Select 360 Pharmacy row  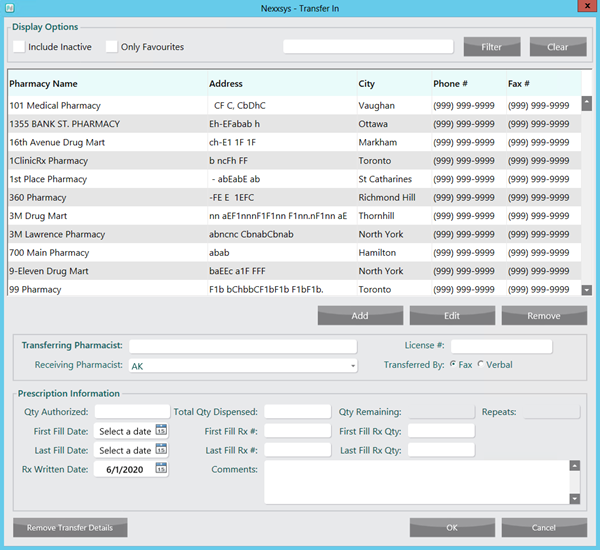coord(294,197)
